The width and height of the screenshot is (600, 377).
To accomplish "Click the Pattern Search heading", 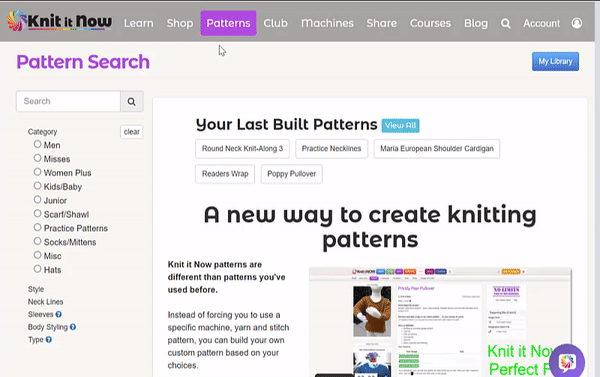I will (x=83, y=62).
